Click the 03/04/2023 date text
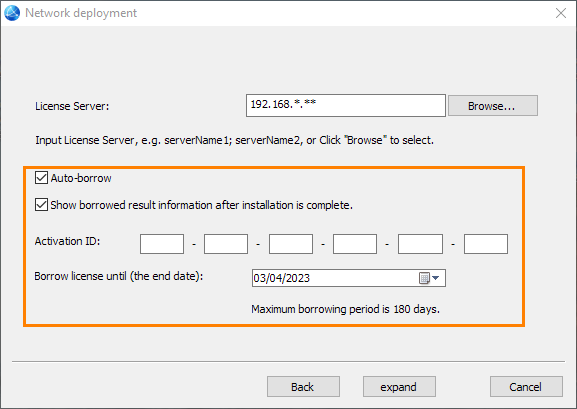The height and width of the screenshot is (409, 577). pyautogui.click(x=282, y=278)
